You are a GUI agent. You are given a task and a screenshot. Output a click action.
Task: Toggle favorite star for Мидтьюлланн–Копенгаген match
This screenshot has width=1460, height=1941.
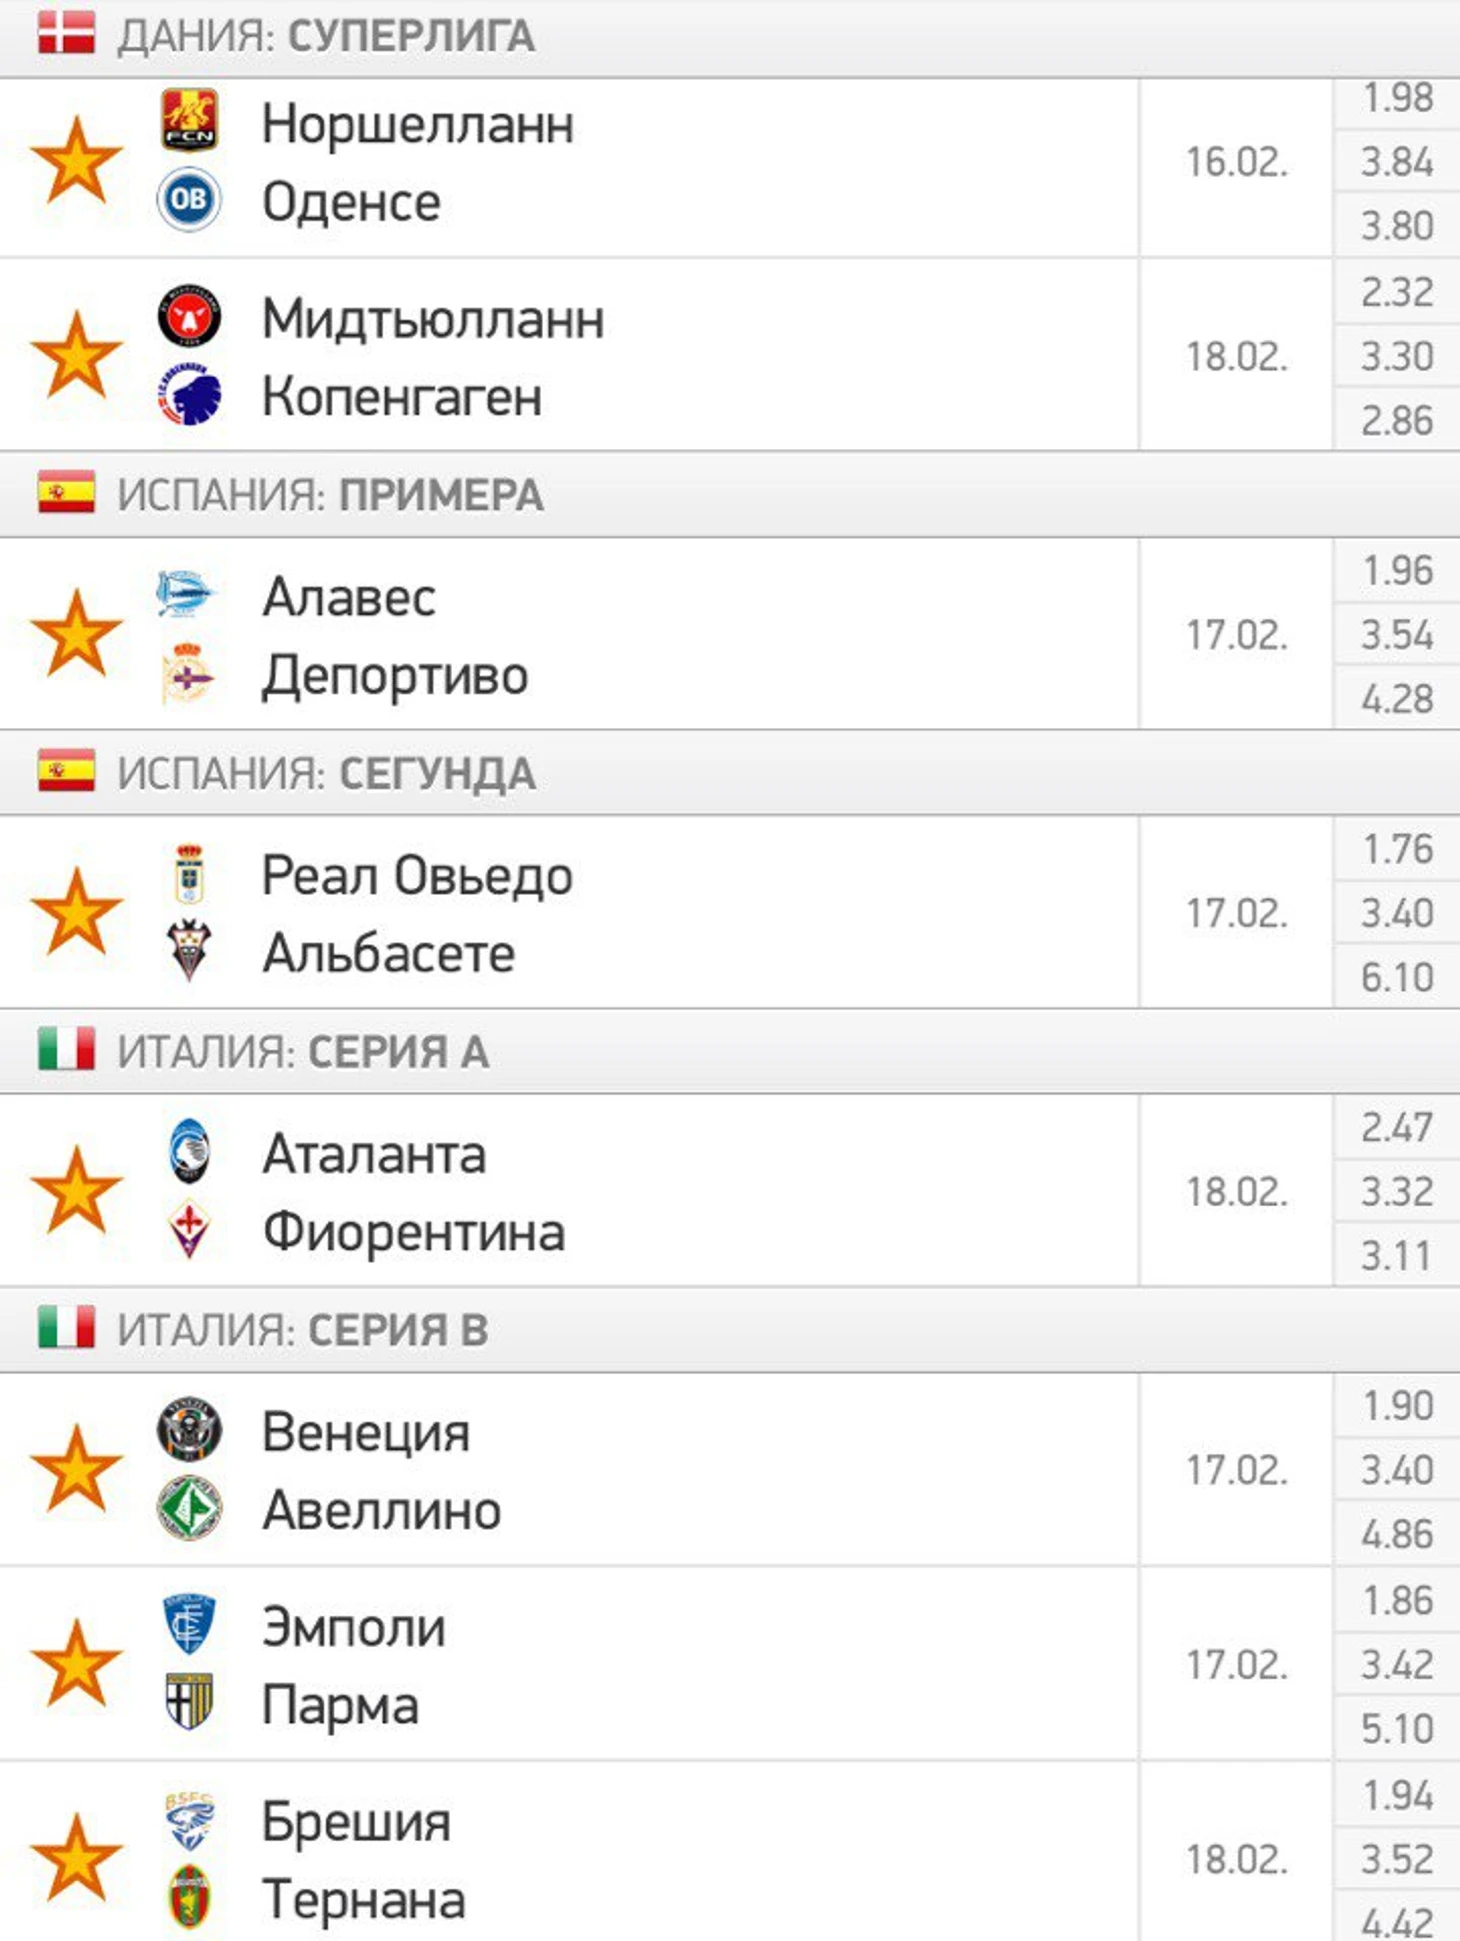(76, 354)
